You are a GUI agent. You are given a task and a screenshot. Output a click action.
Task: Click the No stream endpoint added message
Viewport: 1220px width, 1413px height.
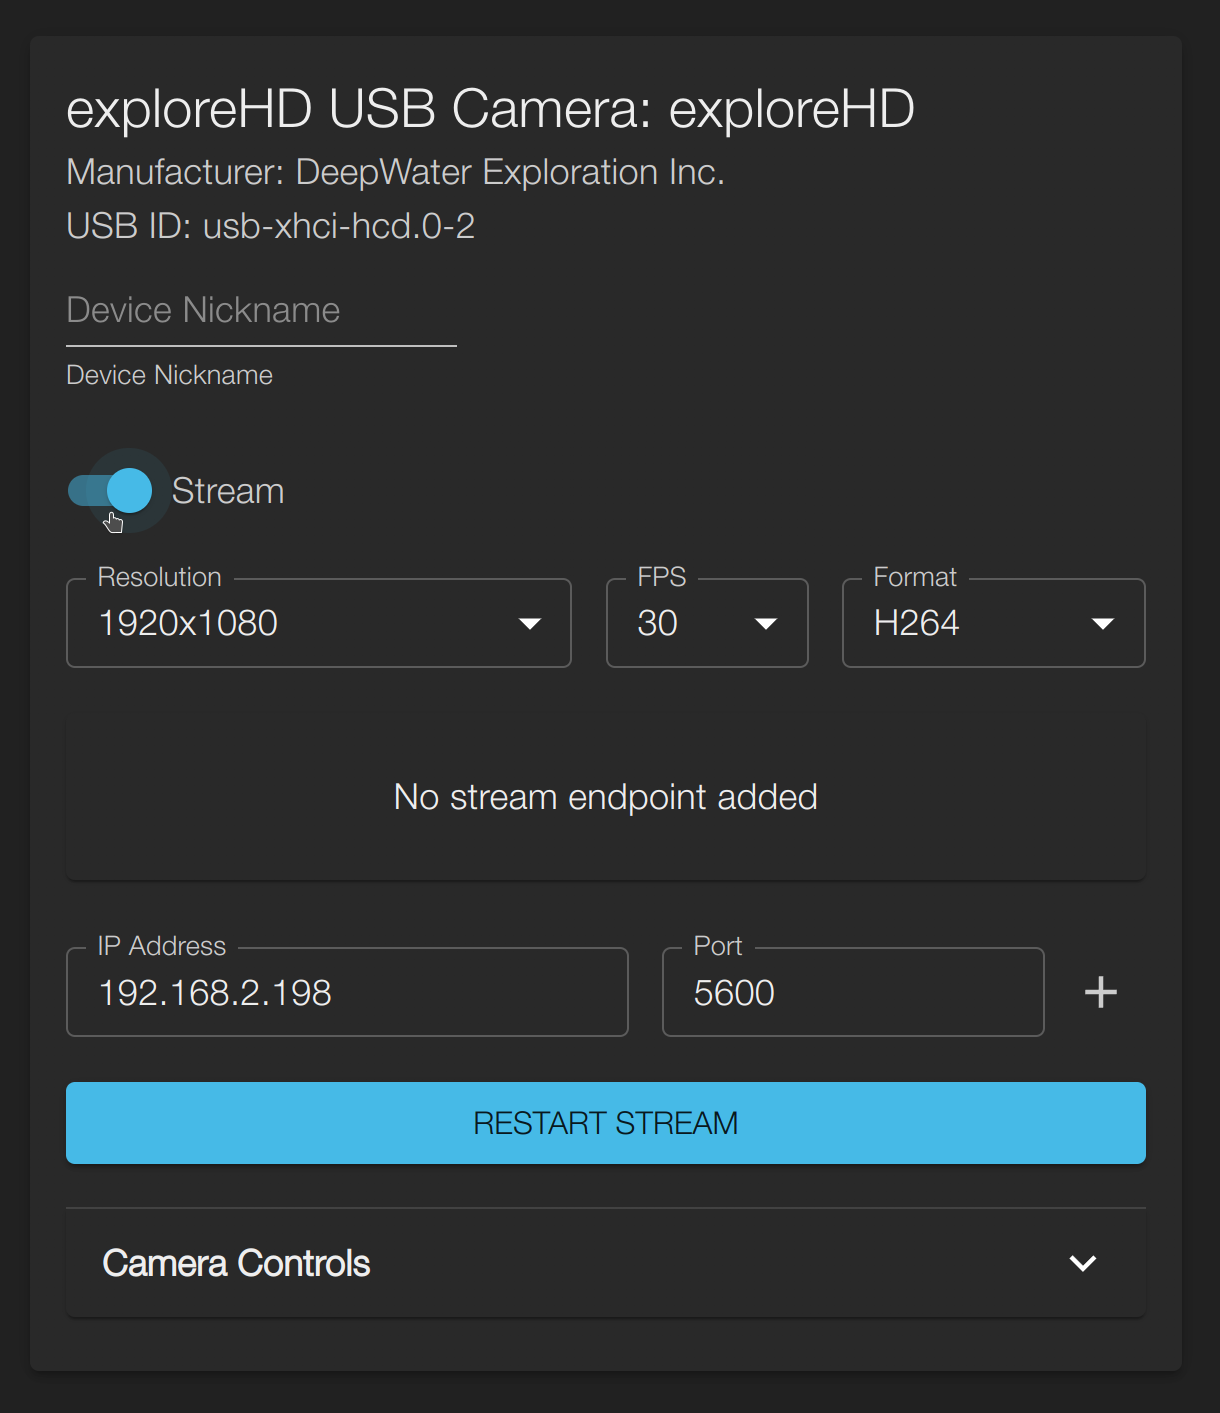pyautogui.click(x=606, y=797)
